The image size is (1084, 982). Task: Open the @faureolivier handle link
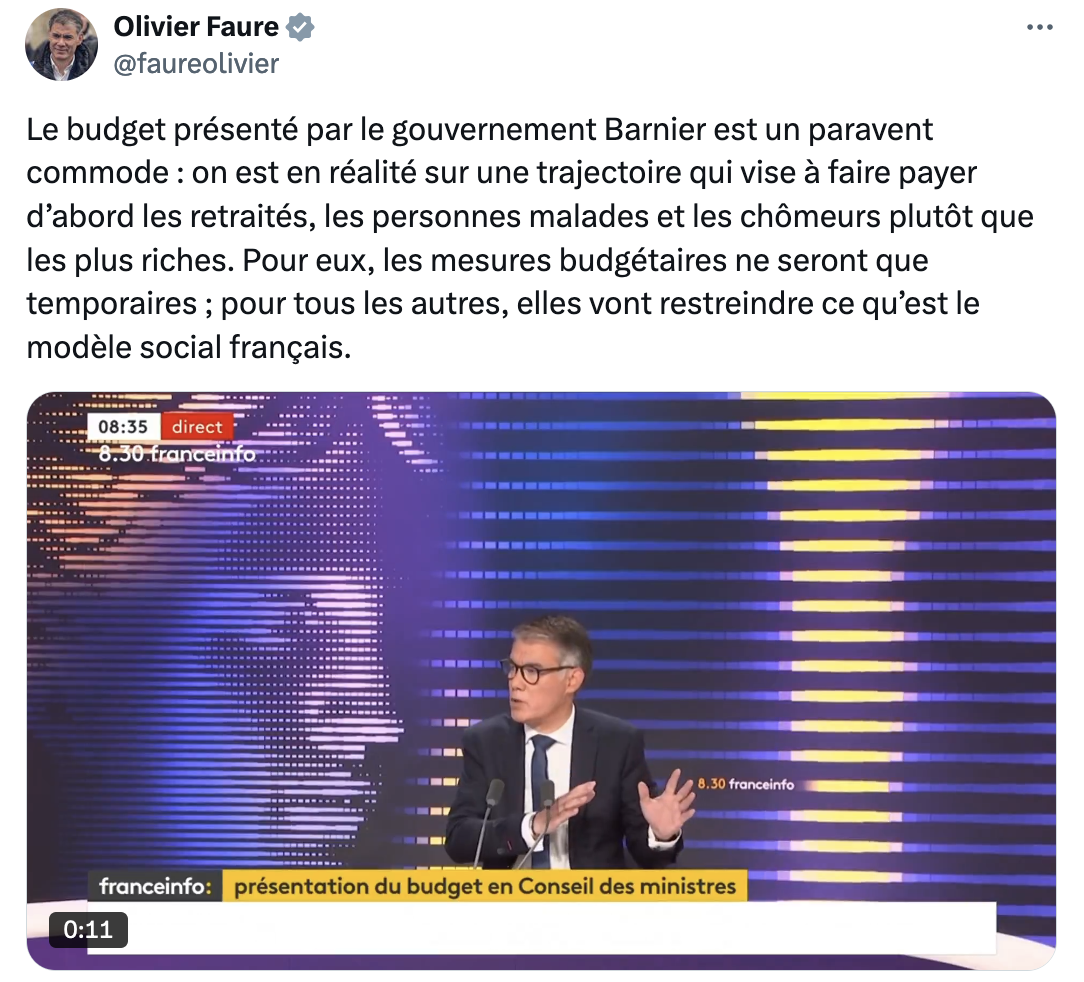(196, 64)
